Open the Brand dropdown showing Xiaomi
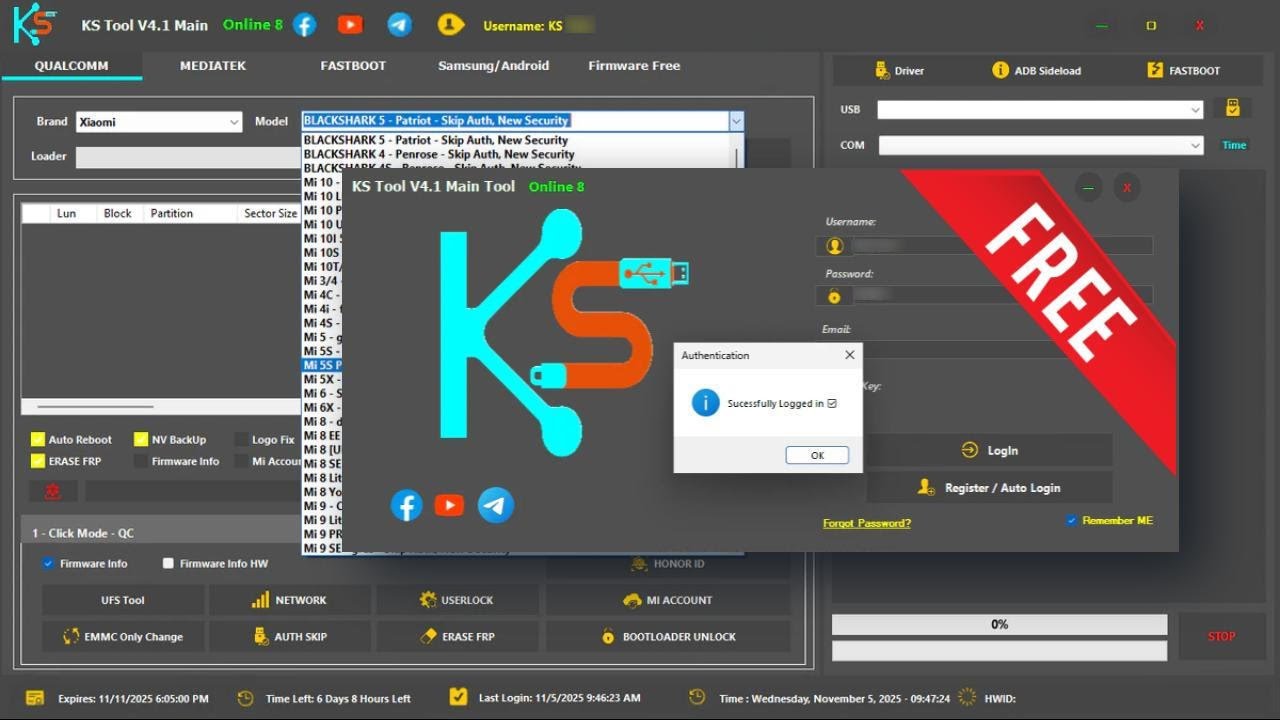This screenshot has width=1280, height=720. pos(159,122)
